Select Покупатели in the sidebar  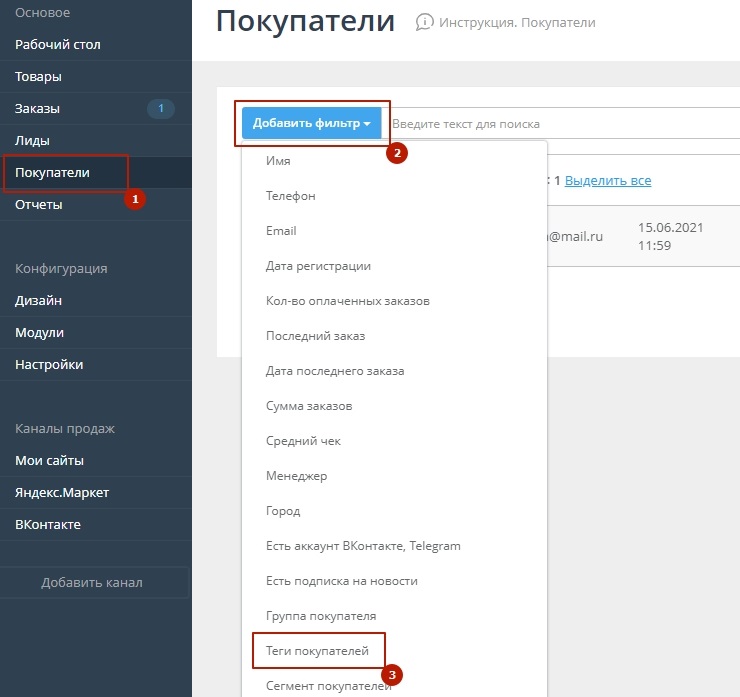click(52, 172)
